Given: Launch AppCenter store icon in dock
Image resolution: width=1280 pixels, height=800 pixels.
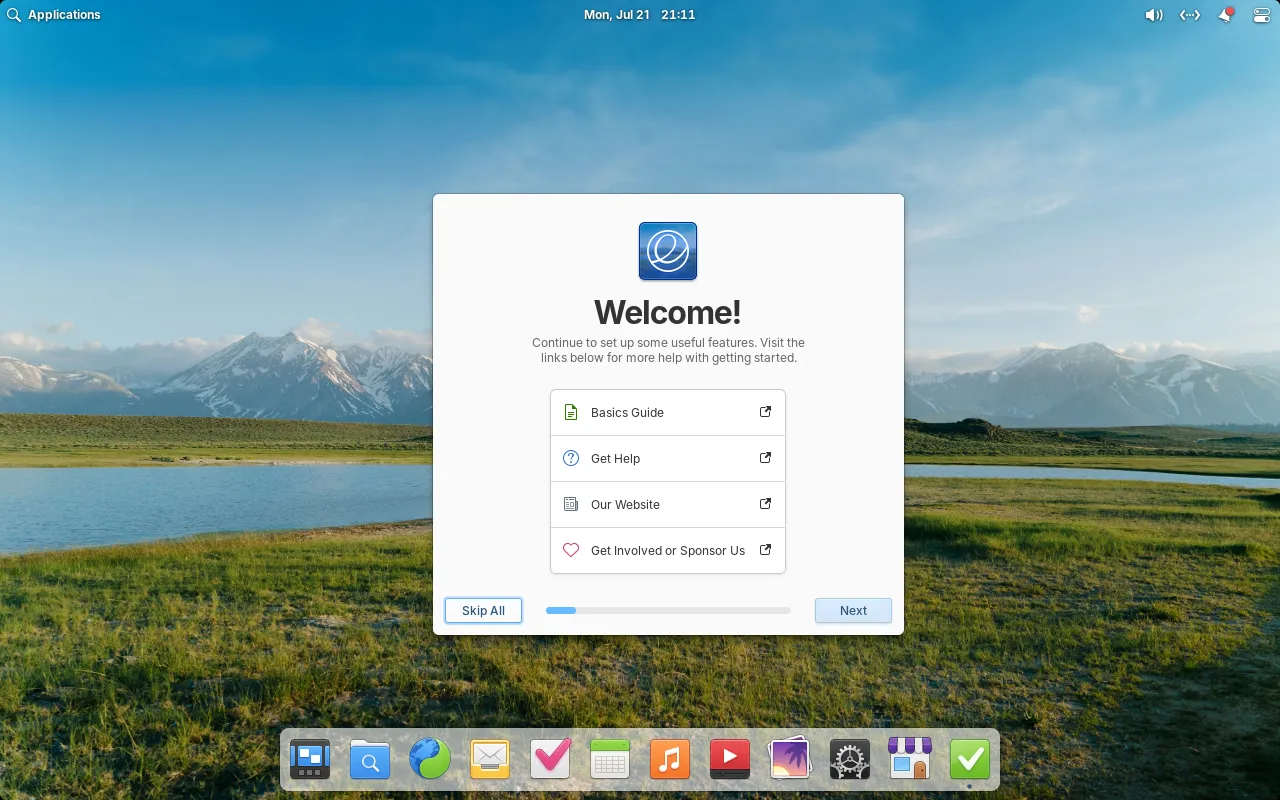Looking at the screenshot, I should pos(910,760).
